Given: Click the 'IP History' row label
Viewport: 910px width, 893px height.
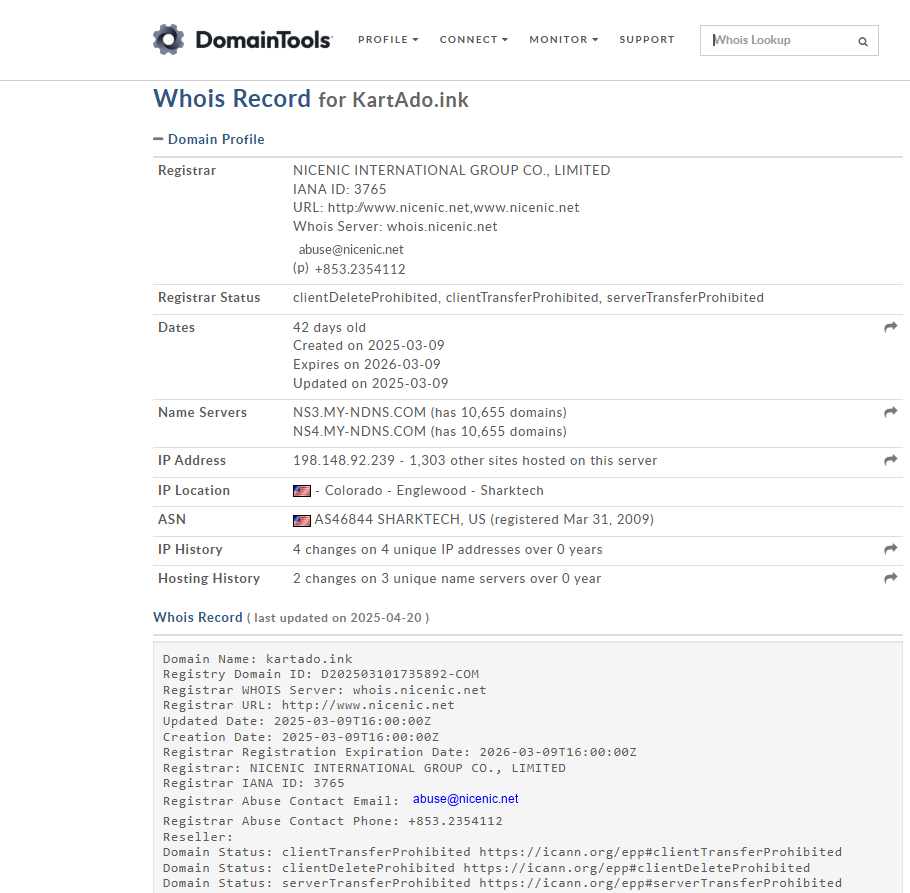Looking at the screenshot, I should click(x=190, y=549).
